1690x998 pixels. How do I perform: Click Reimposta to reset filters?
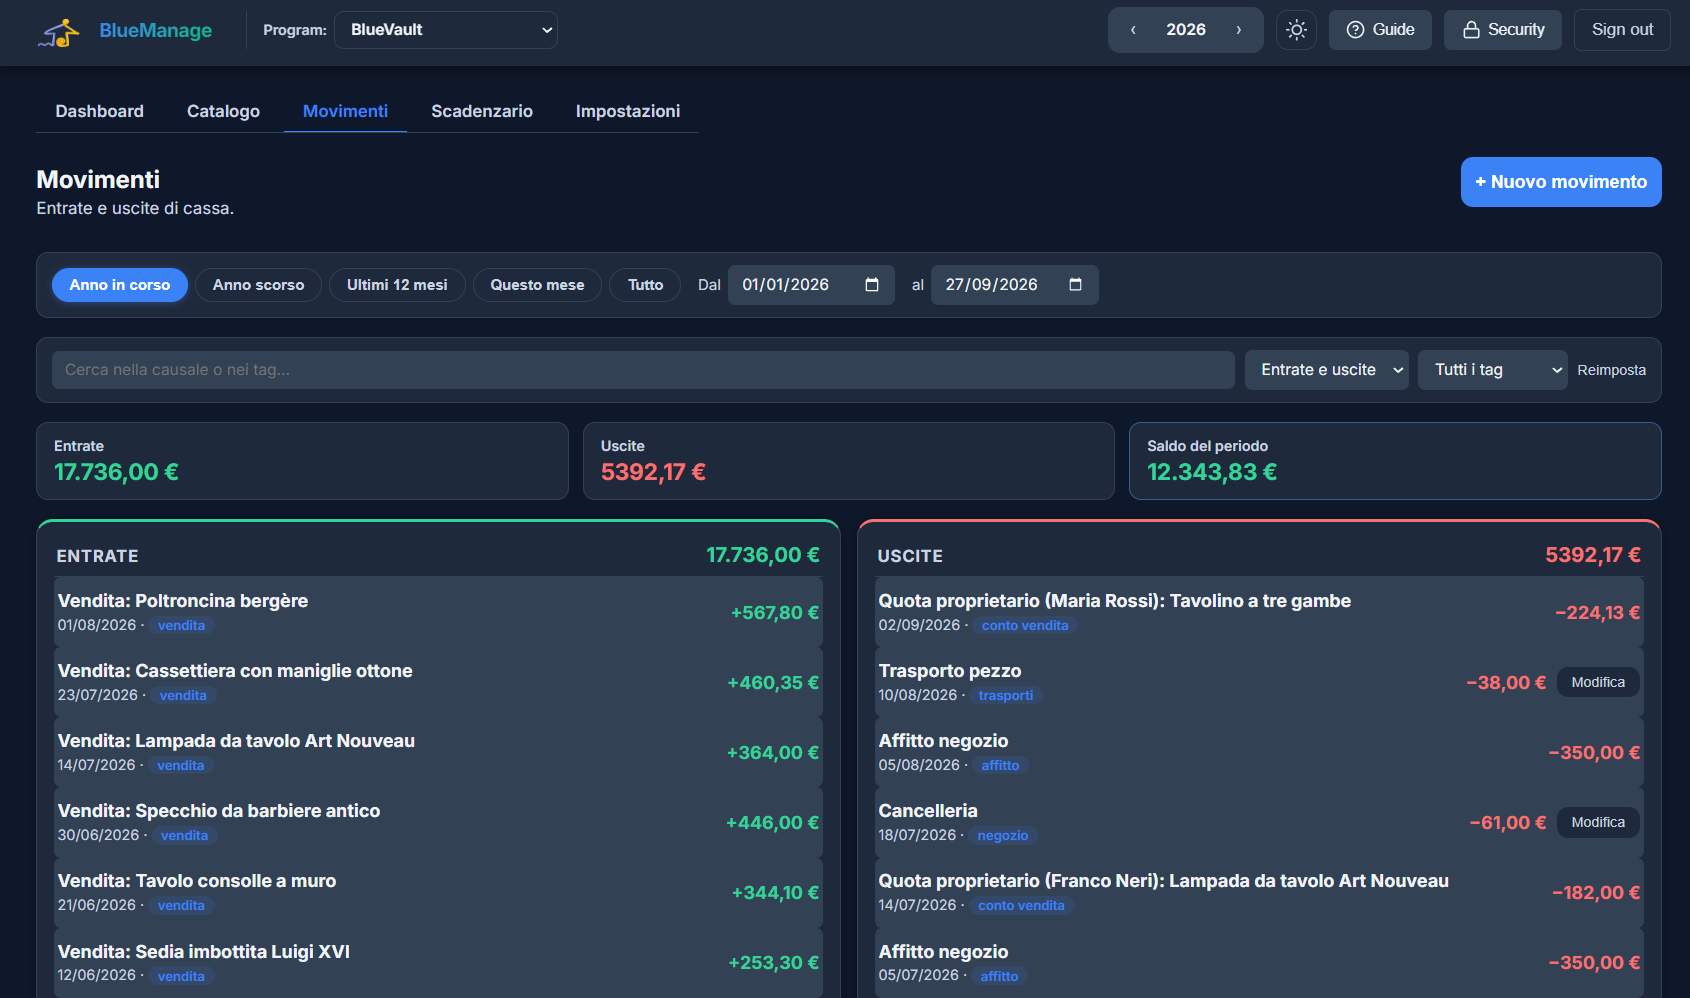pyautogui.click(x=1612, y=370)
